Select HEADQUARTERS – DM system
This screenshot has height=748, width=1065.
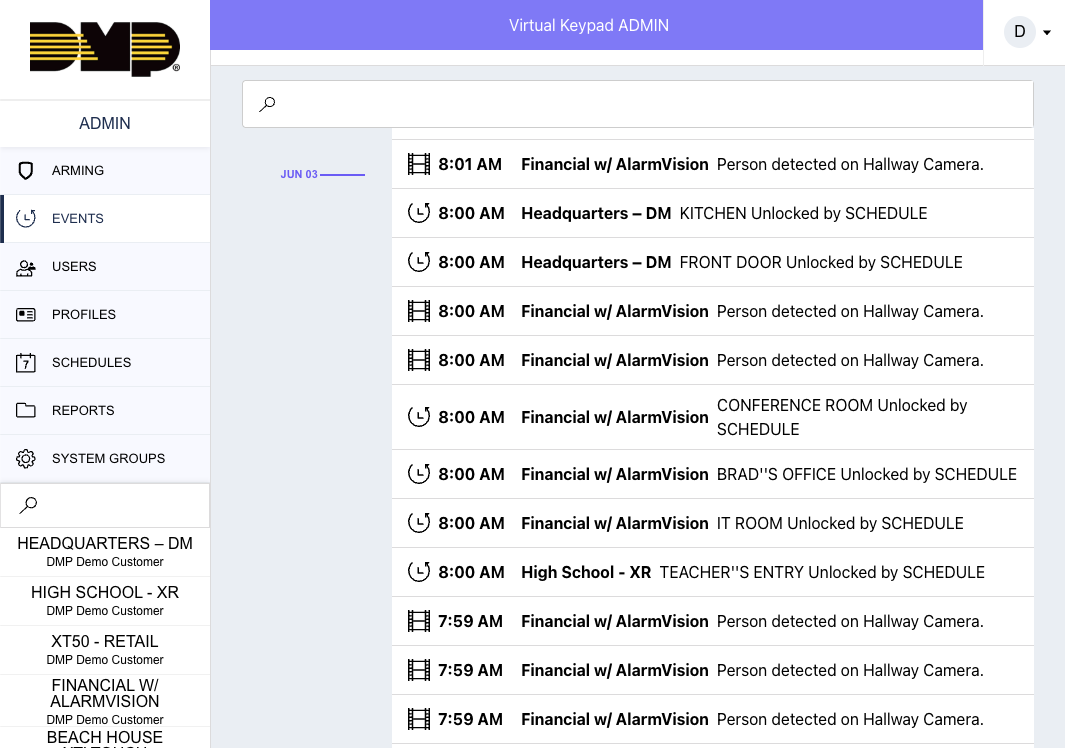pos(105,552)
